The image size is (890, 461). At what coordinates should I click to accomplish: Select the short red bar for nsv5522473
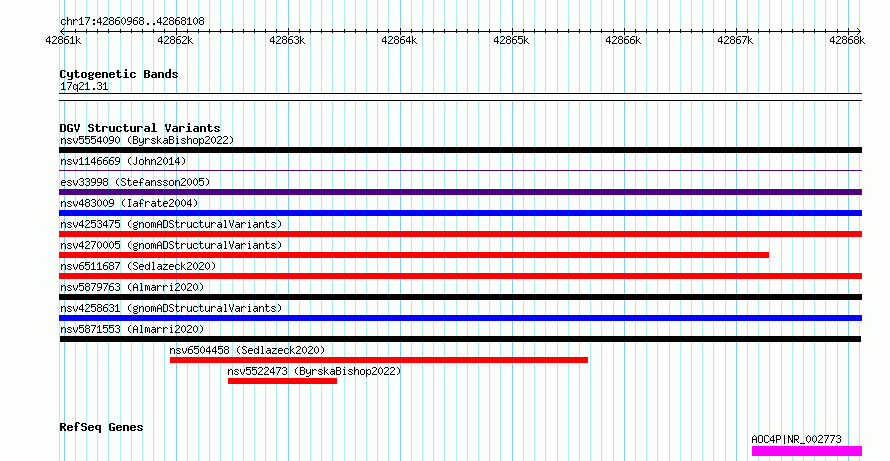[282, 381]
